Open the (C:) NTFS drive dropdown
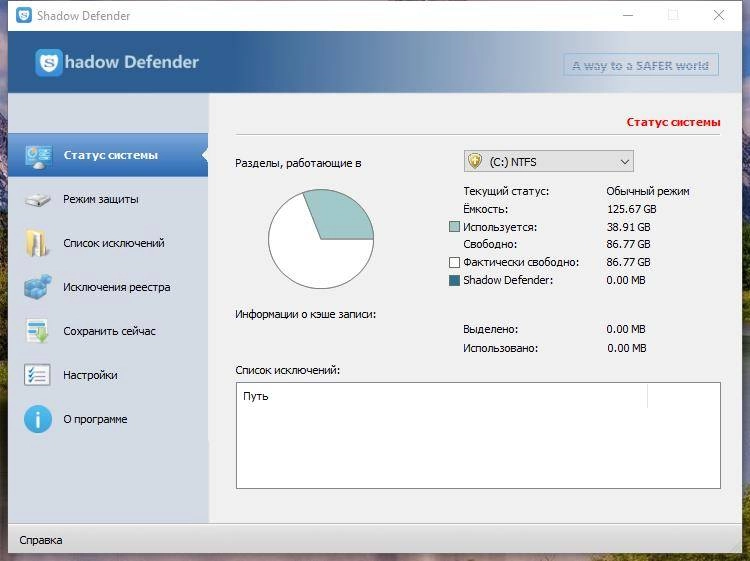 (x=549, y=161)
